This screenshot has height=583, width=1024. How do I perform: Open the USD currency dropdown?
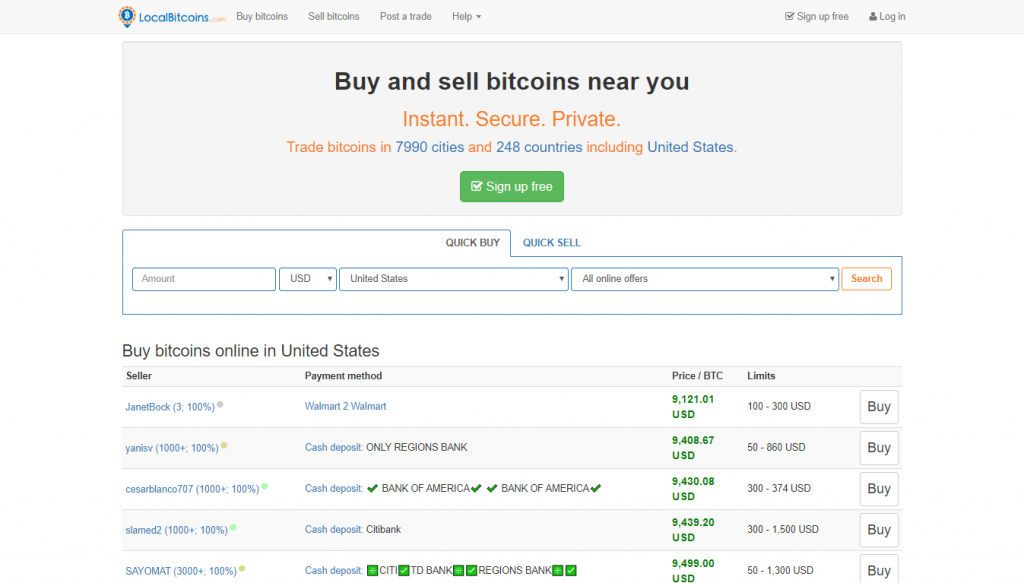(x=308, y=279)
